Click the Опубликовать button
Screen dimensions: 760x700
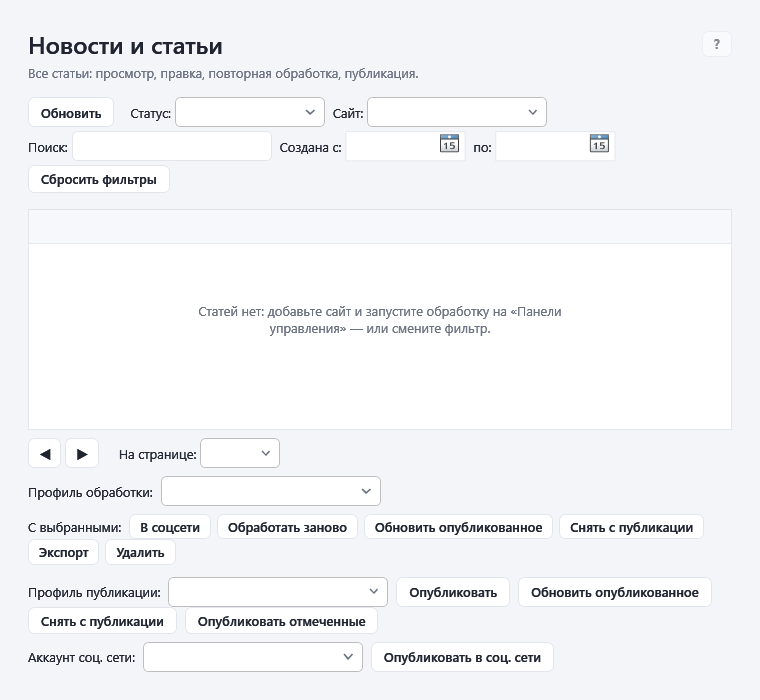pyautogui.click(x=453, y=592)
